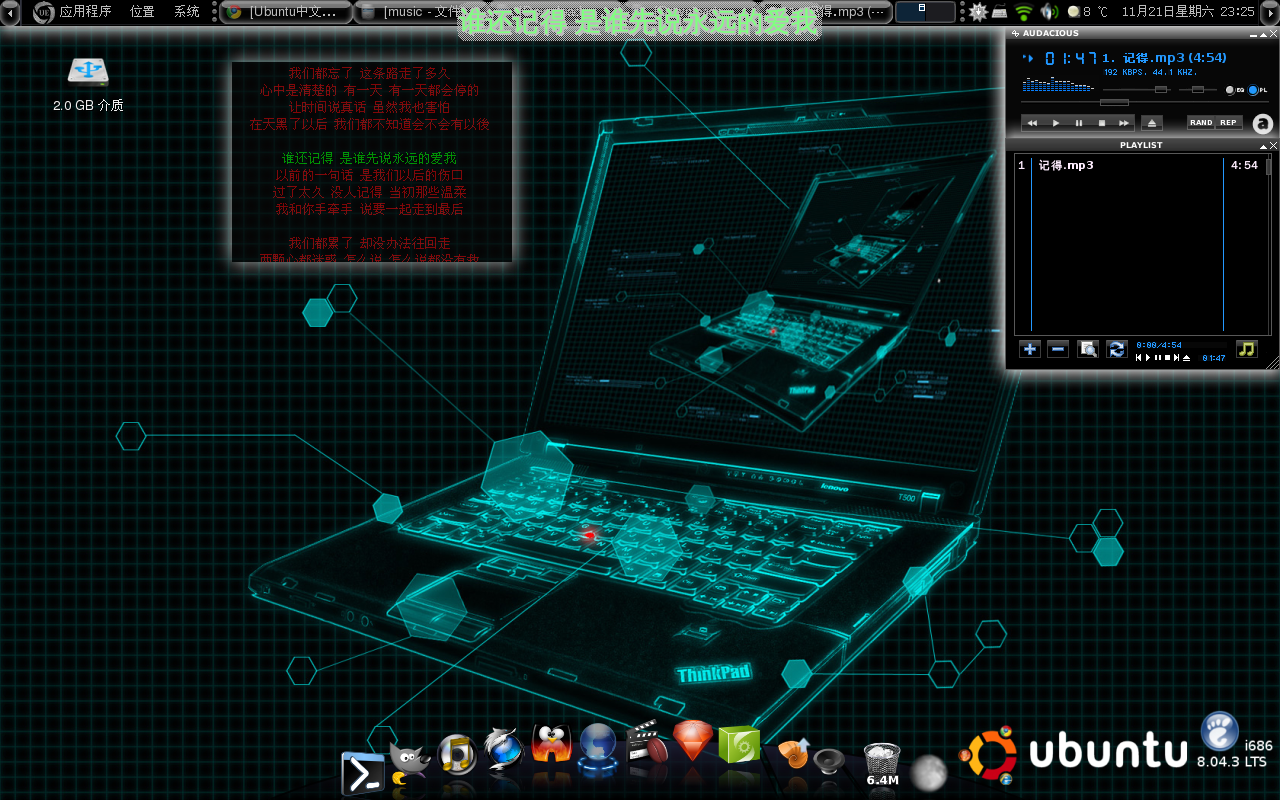
Task: Click the Audacious balance slider handle
Action: point(1198,90)
